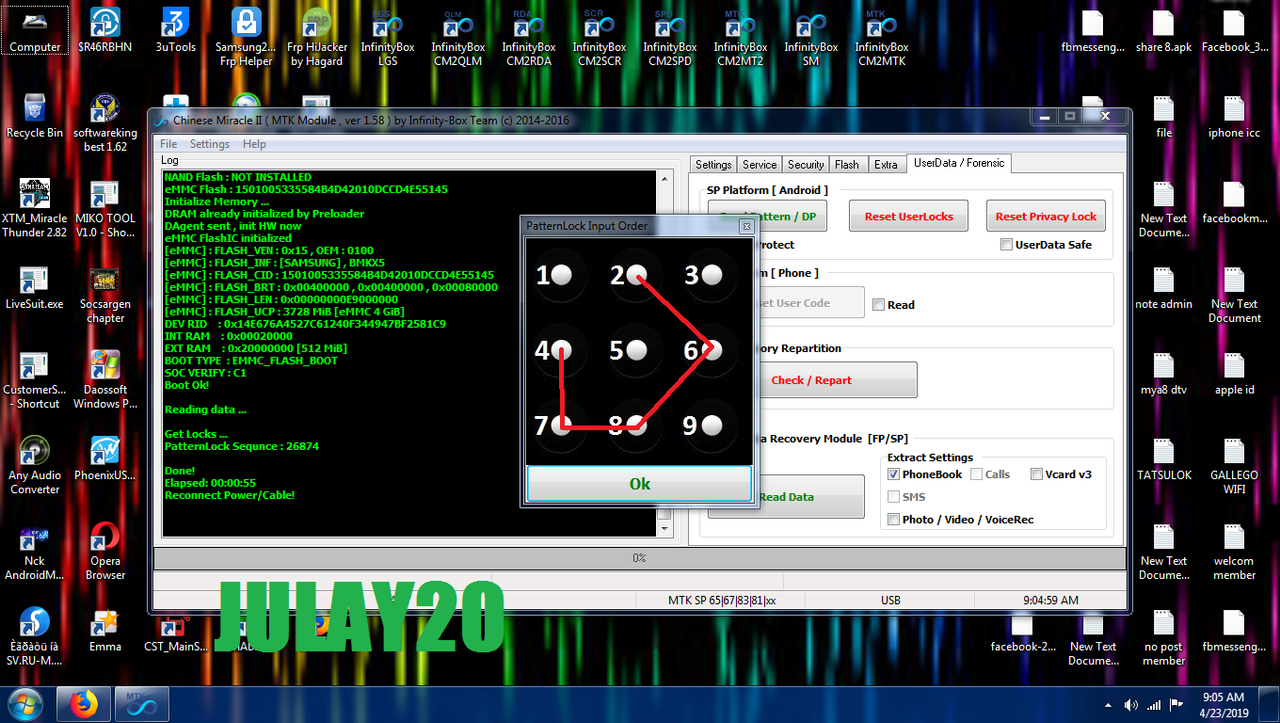Viewport: 1280px width, 723px height.
Task: Open the share 8.apk file icon
Action: [1164, 30]
